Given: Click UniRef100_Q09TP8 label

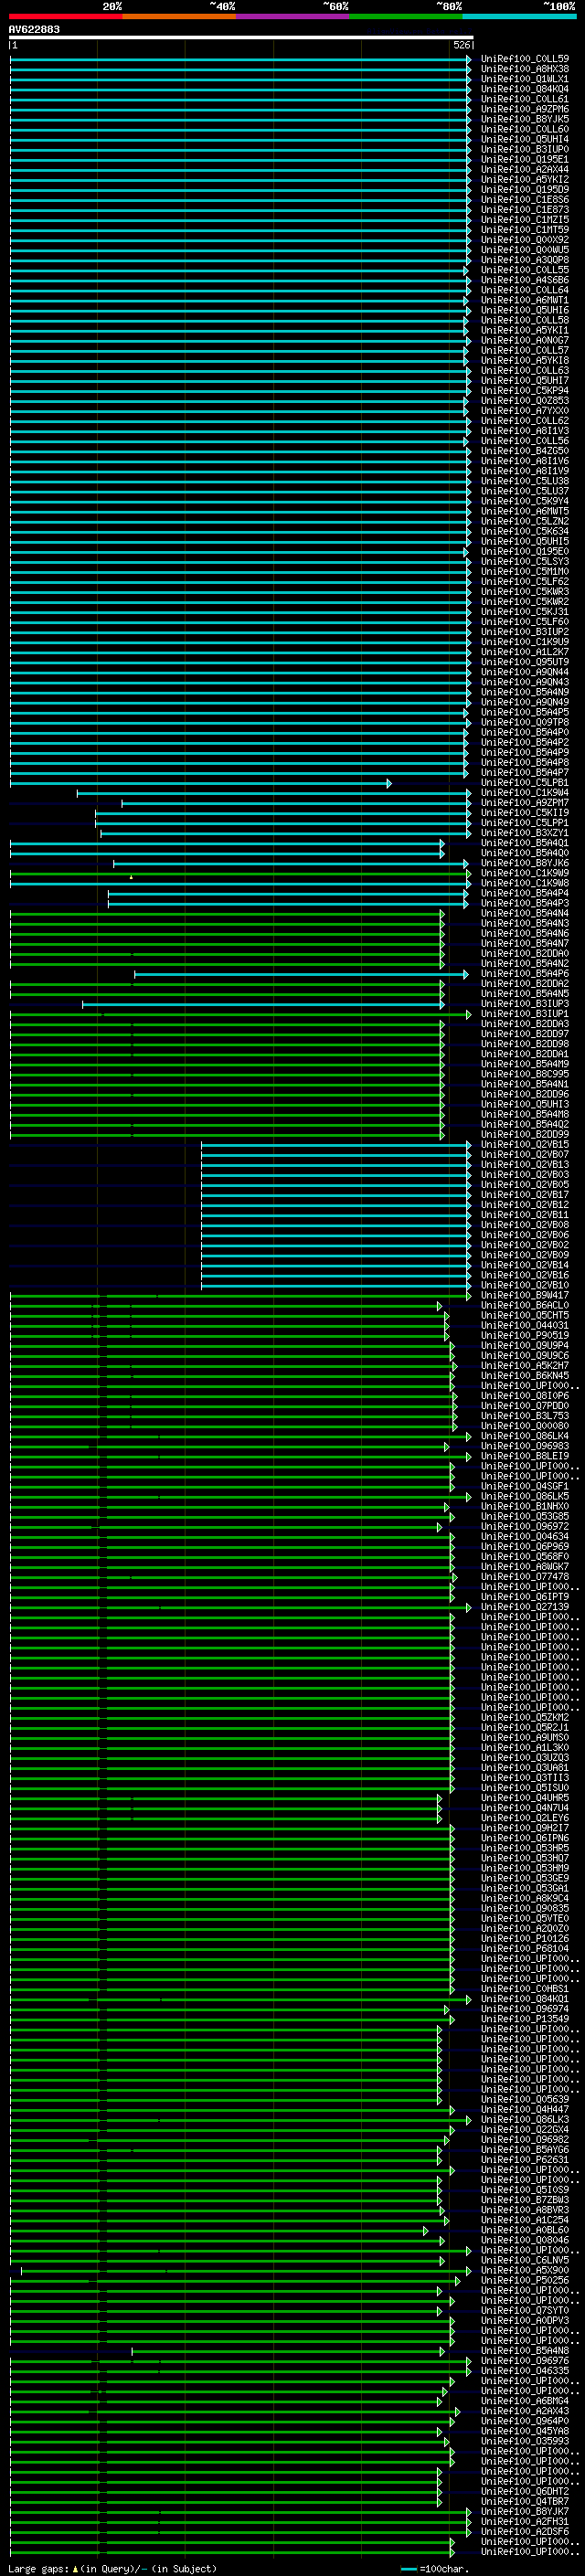Looking at the screenshot, I should point(525,722).
